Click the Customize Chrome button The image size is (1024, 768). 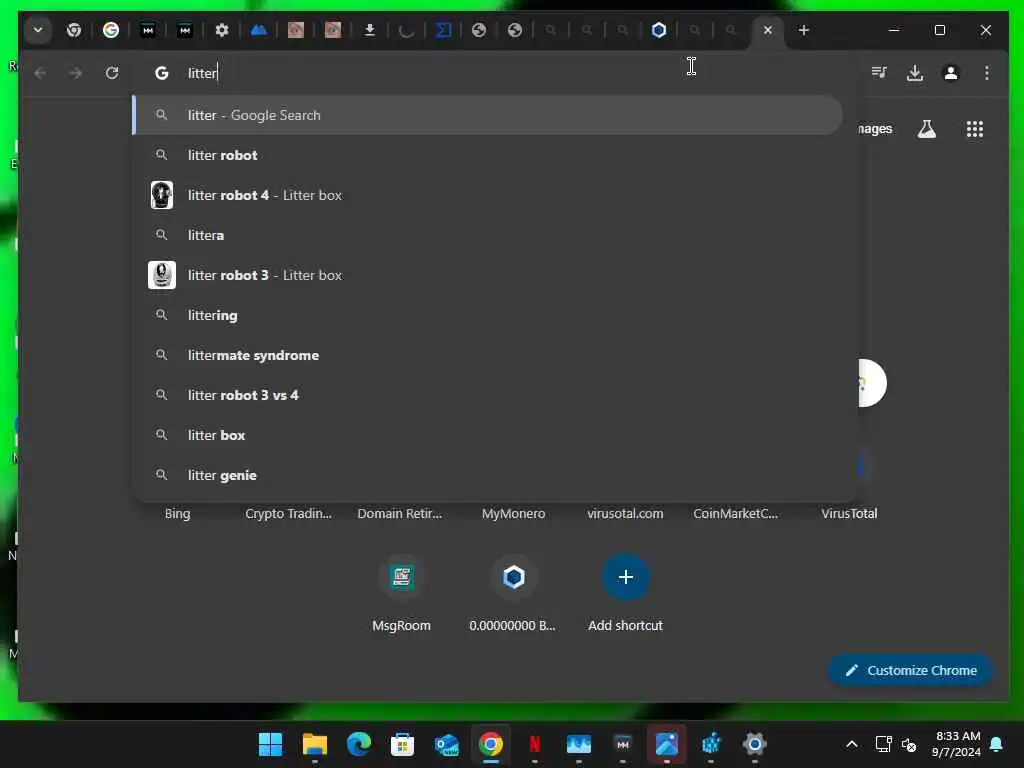click(910, 671)
